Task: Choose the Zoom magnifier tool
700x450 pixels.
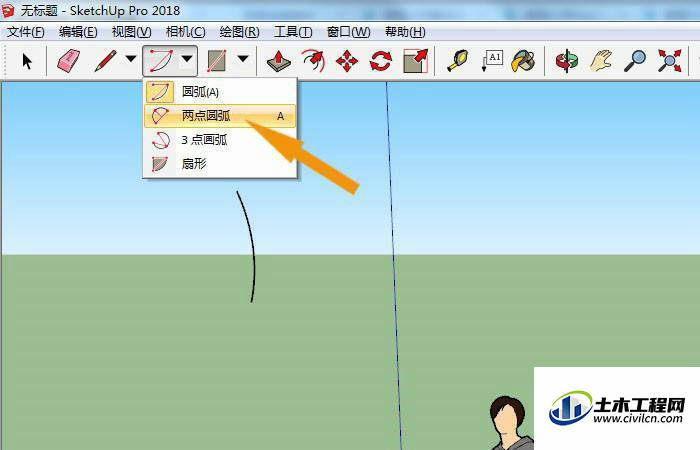Action: pos(635,61)
